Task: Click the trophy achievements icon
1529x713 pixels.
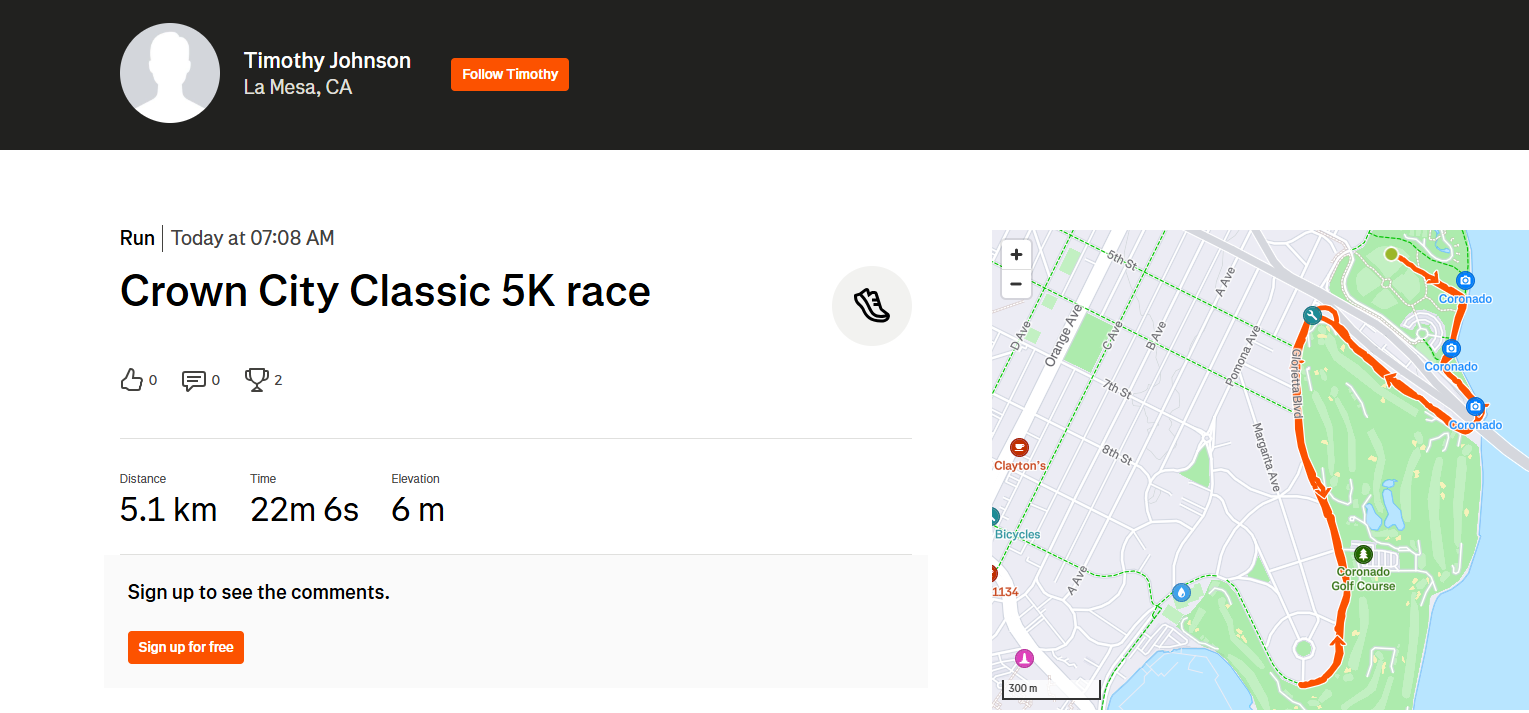Action: tap(257, 380)
